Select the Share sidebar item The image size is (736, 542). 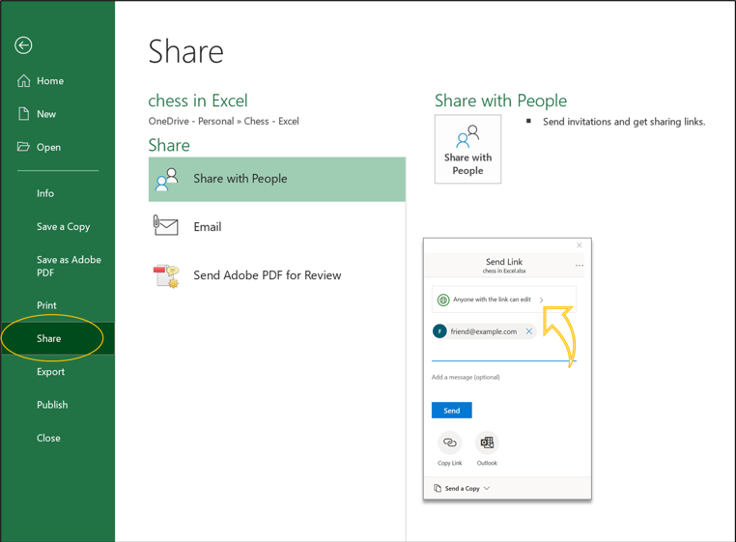point(58,338)
